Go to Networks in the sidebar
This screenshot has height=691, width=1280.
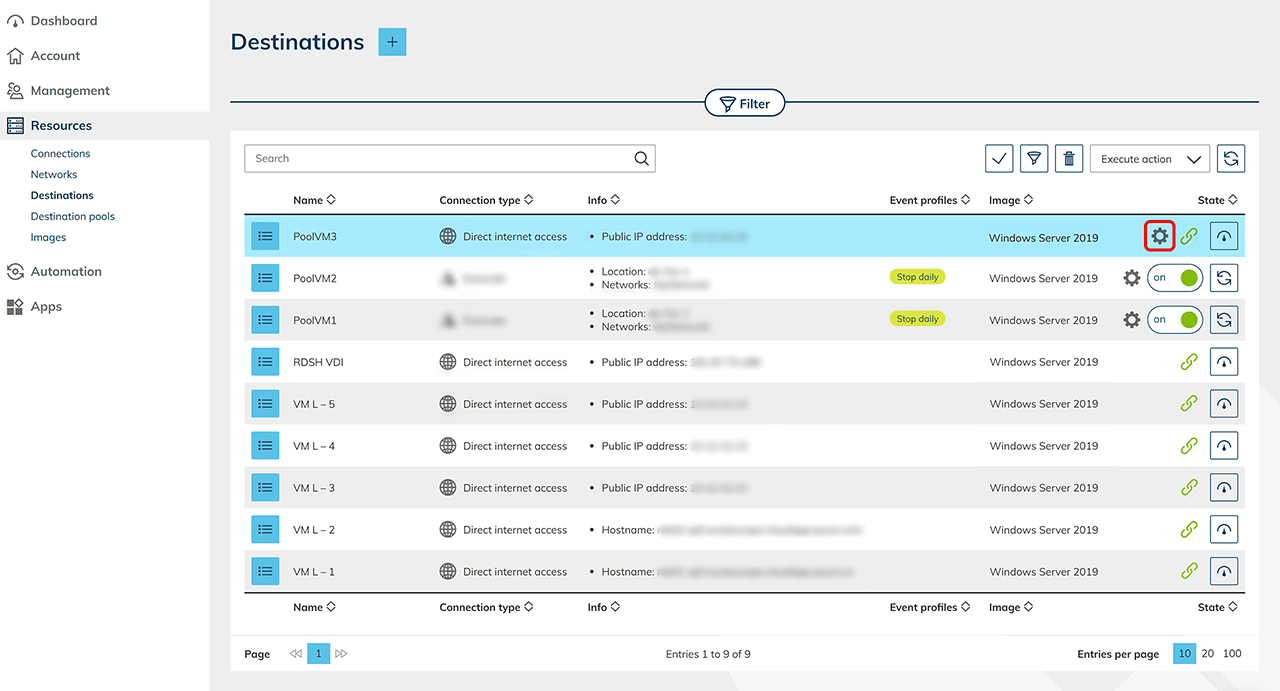pyautogui.click(x=54, y=174)
